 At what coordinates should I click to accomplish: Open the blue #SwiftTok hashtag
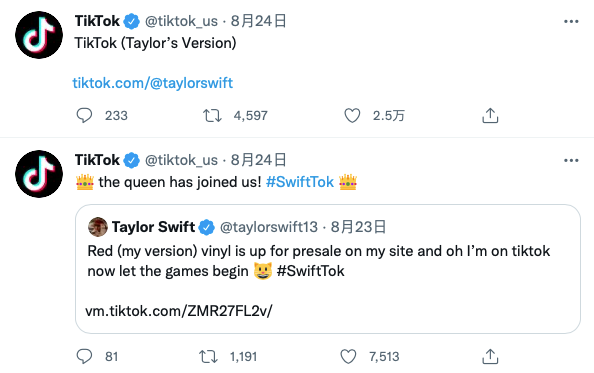(300, 182)
